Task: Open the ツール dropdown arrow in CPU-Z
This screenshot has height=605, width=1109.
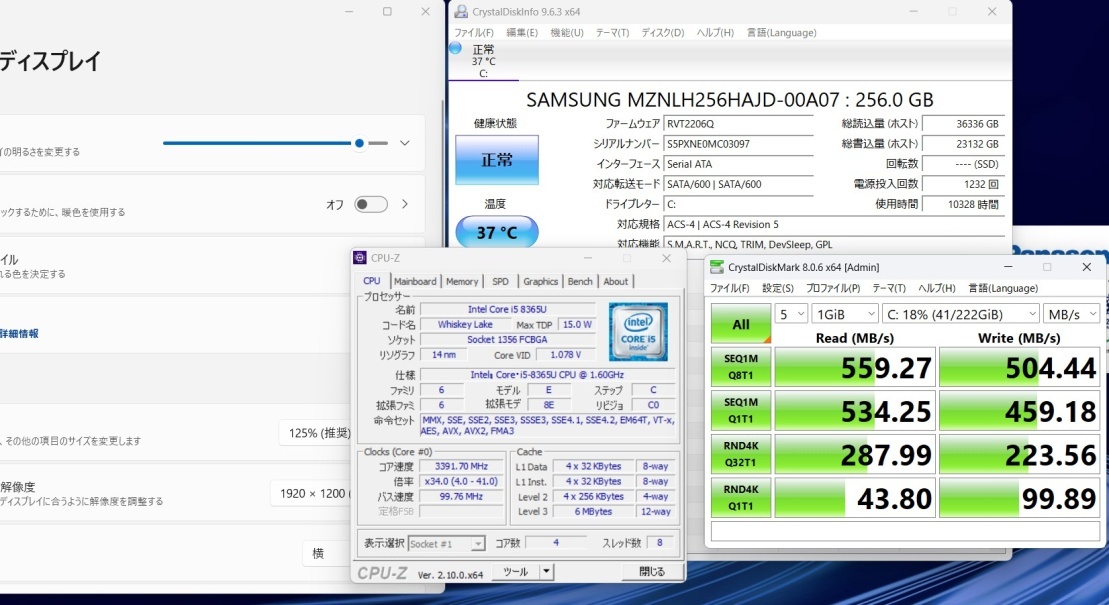Action: click(x=546, y=572)
